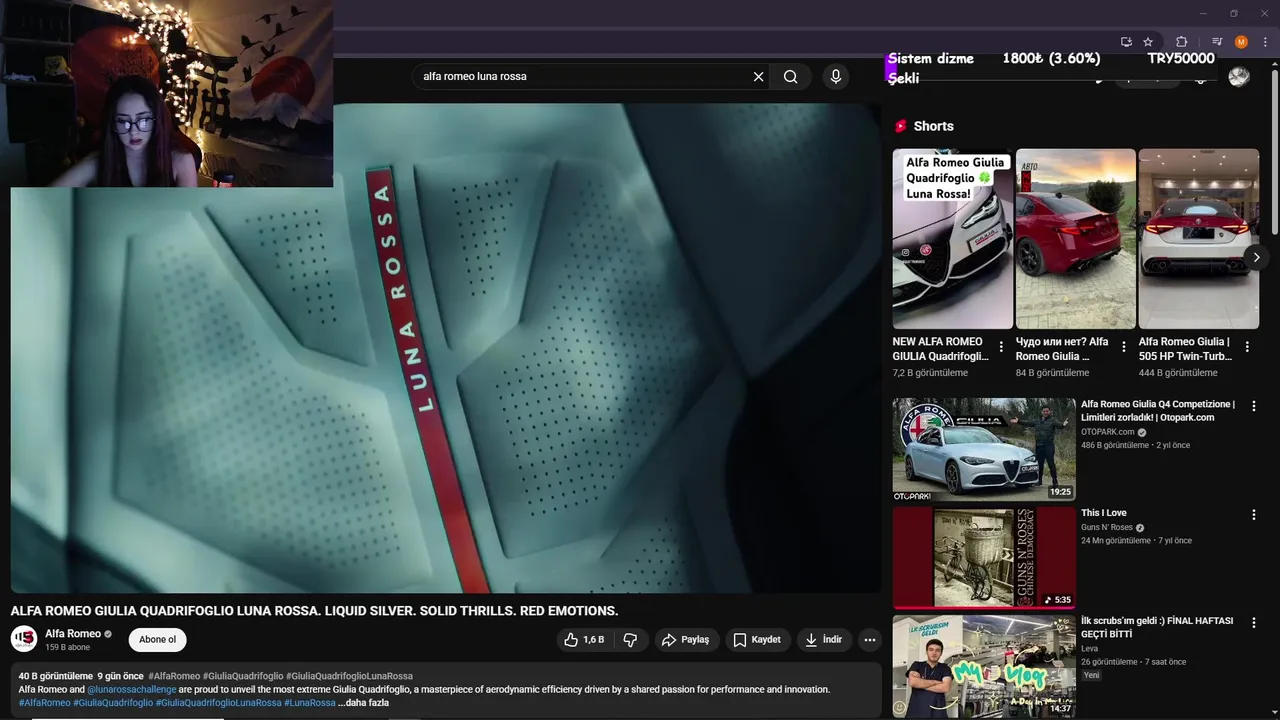The width and height of the screenshot is (1280, 720).
Task: Open İlk scrubs'ım geldi FİNAL HAFTASI title
Action: click(x=1157, y=627)
